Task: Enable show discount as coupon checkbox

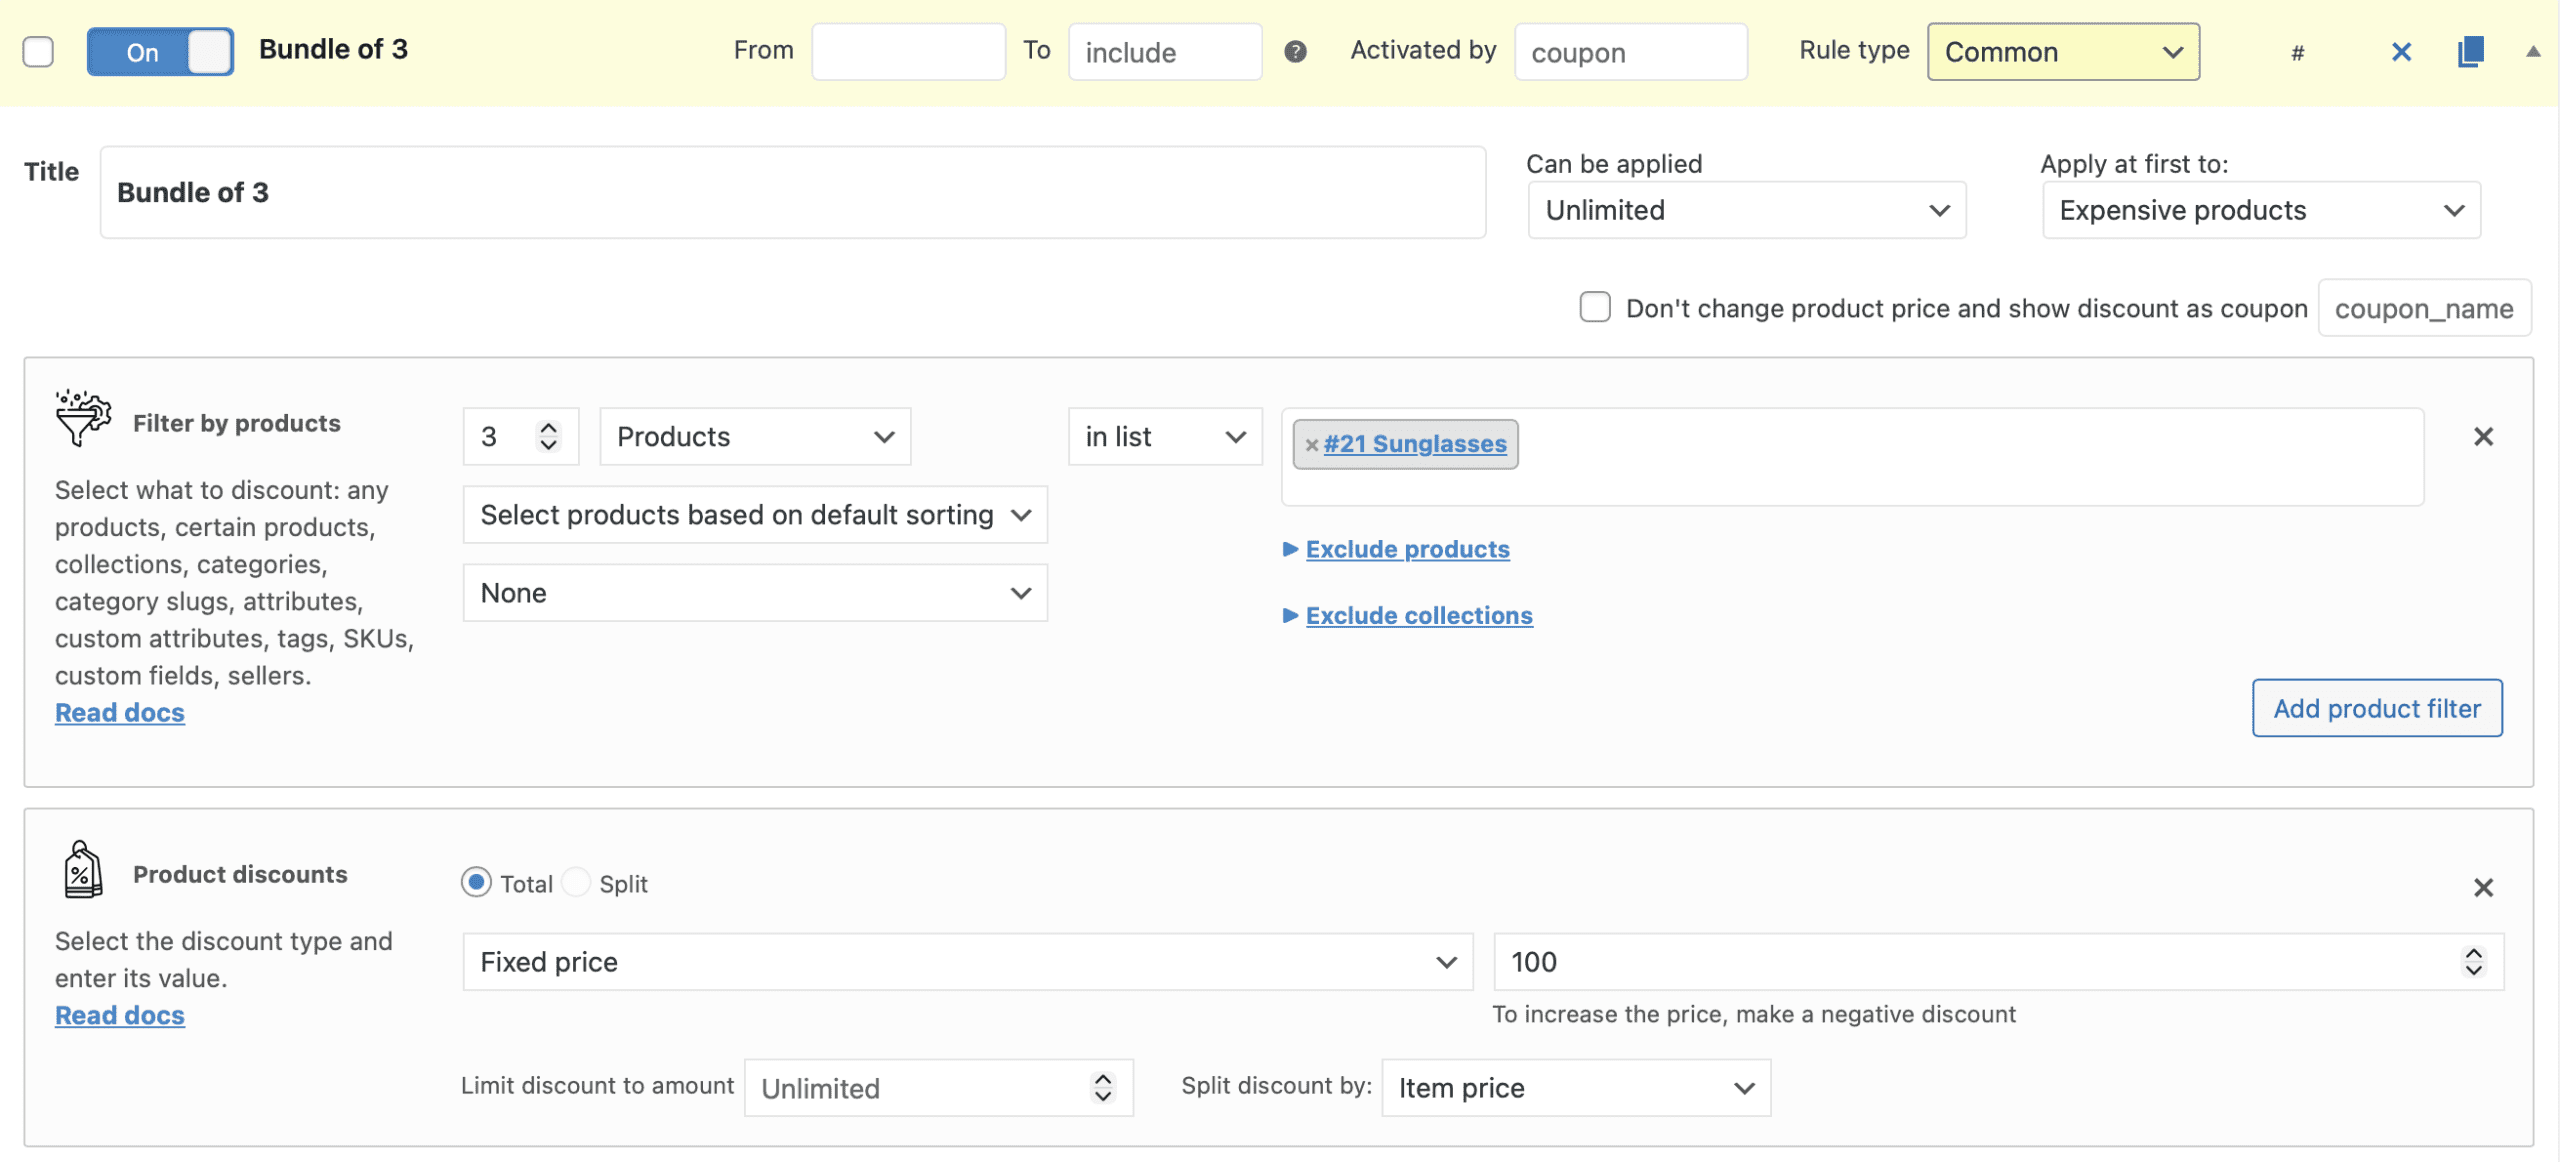Action: (x=1595, y=307)
